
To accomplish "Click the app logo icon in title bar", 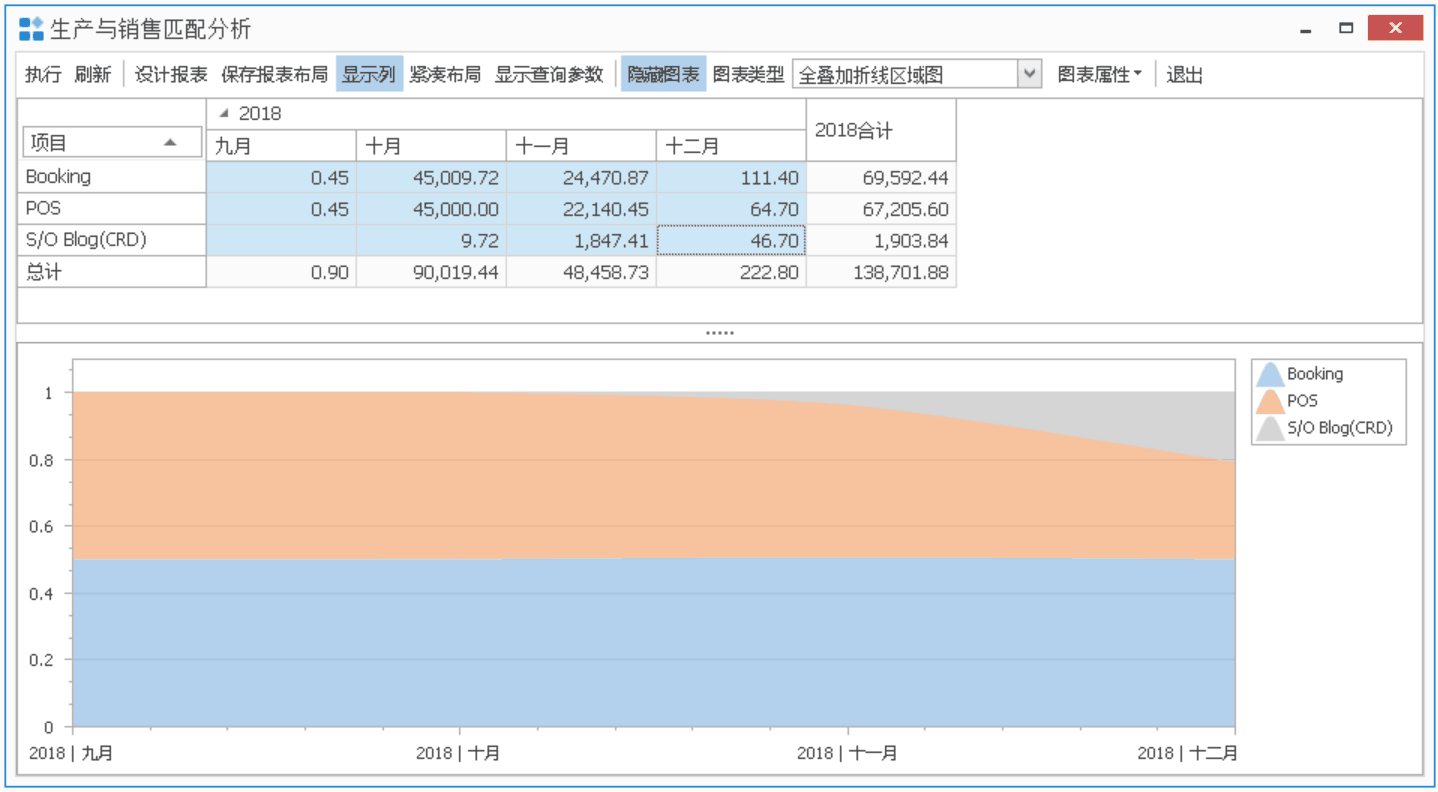I will [31, 29].
